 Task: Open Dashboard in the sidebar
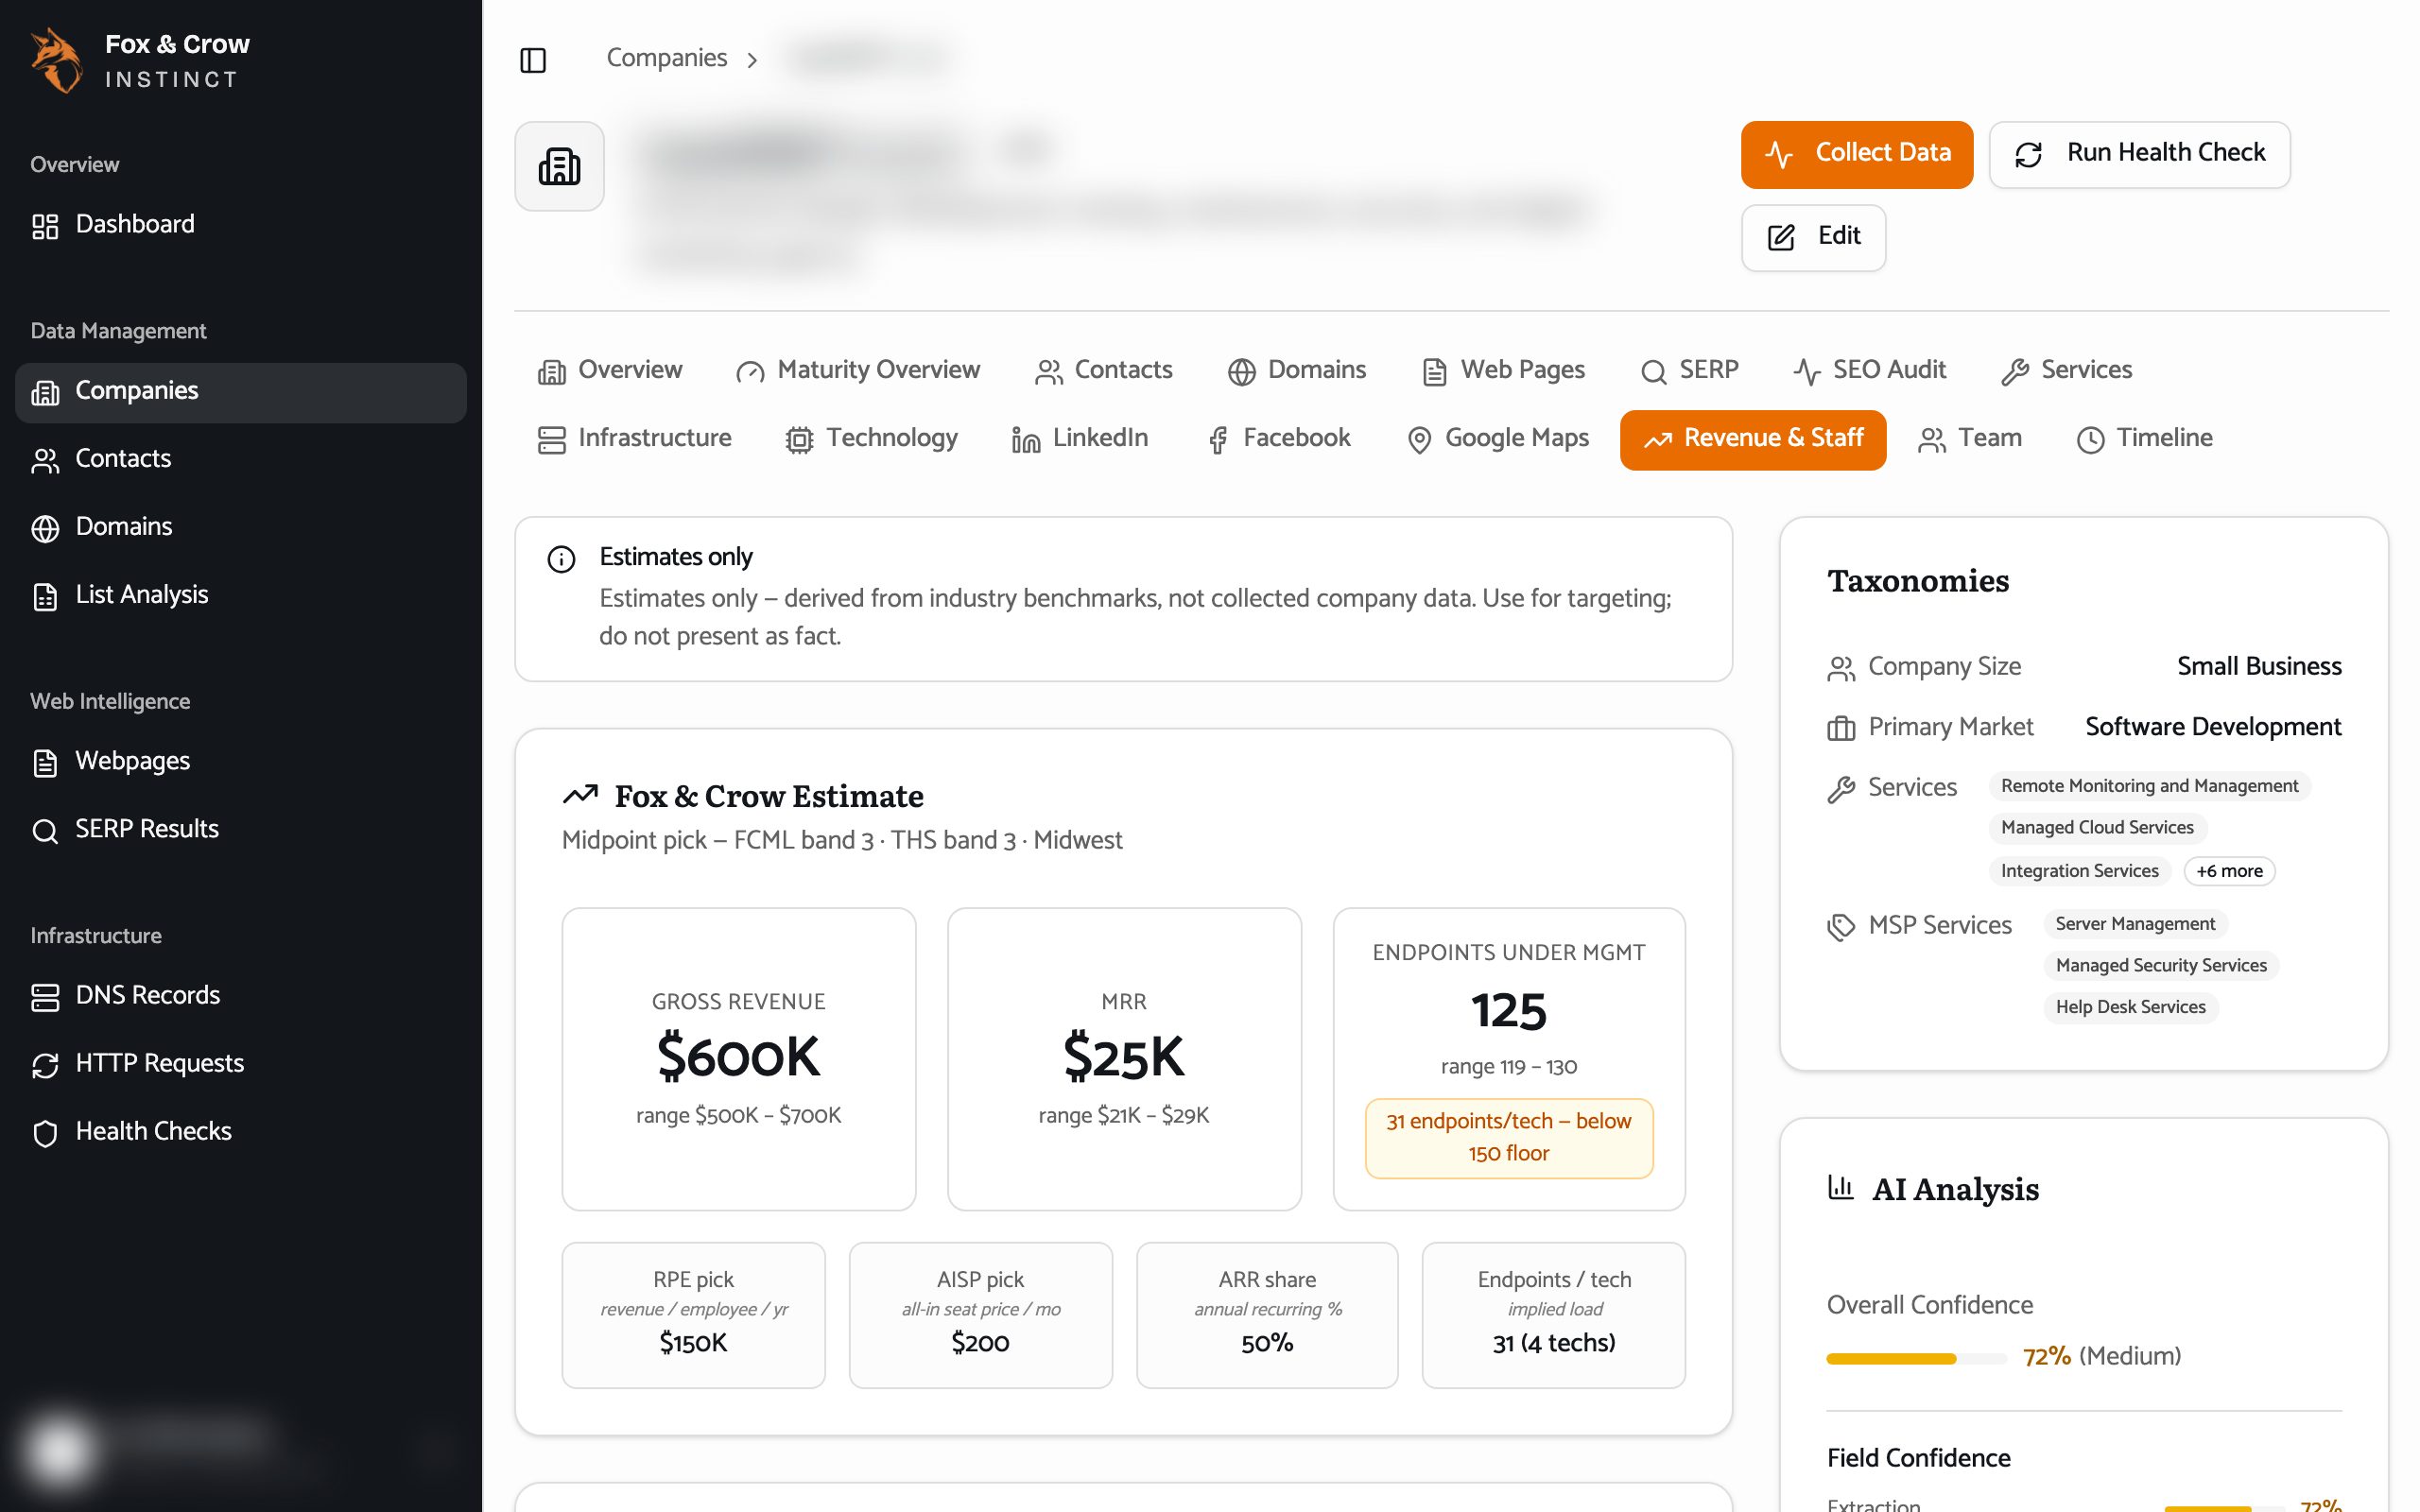click(241, 225)
